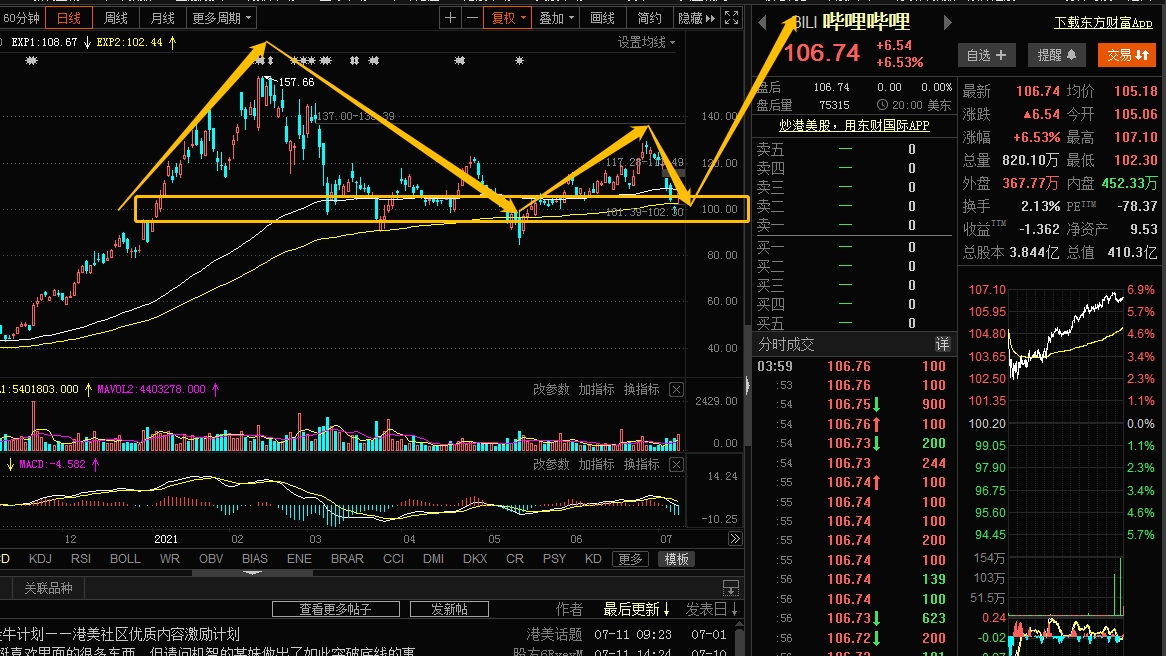Image resolution: width=1166 pixels, height=656 pixels.
Task: Click 查看更多帖子 button
Action: click(335, 609)
